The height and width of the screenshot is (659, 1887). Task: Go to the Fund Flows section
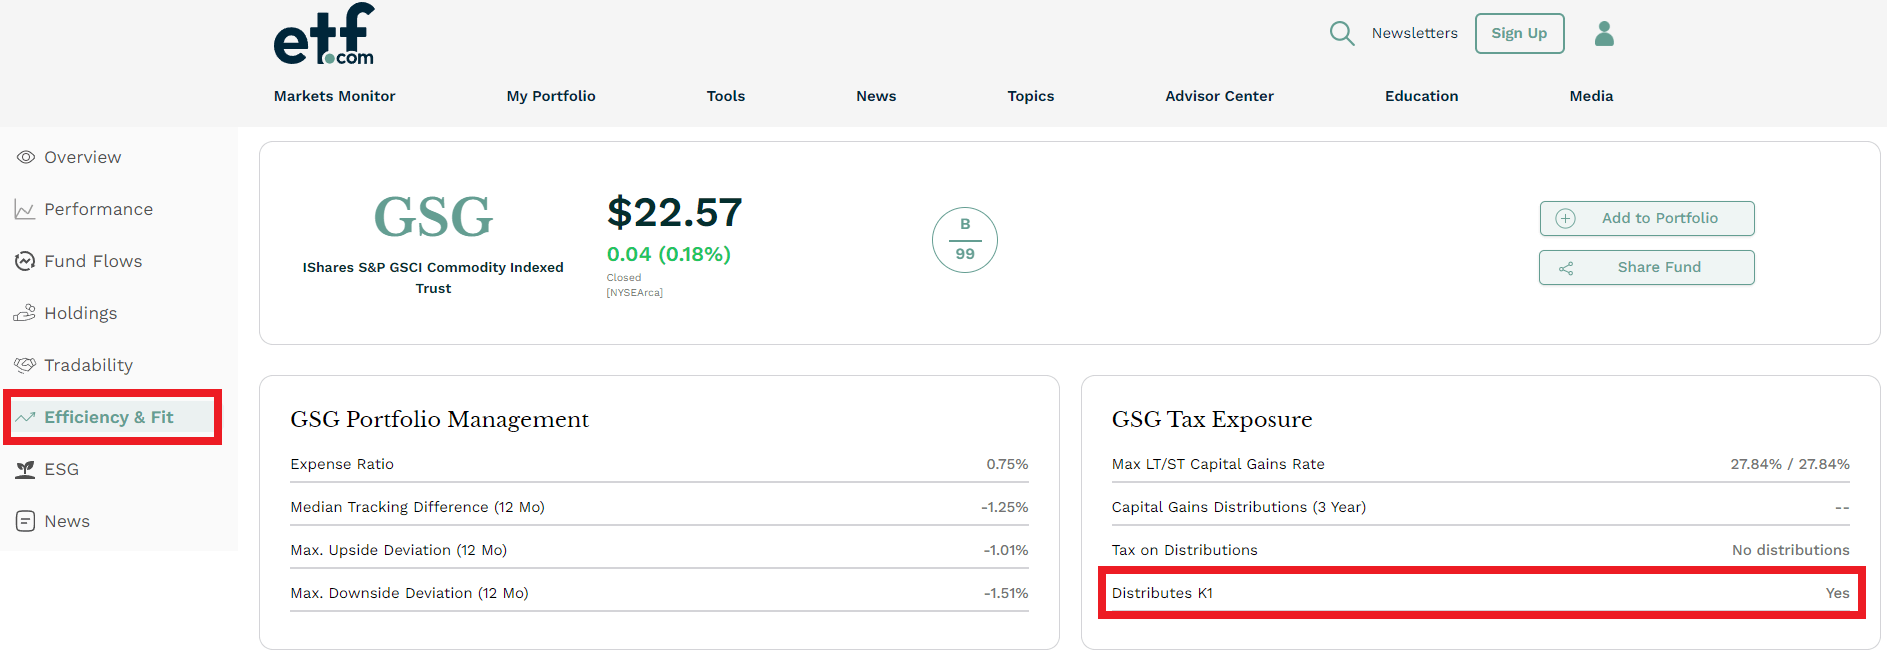[93, 261]
